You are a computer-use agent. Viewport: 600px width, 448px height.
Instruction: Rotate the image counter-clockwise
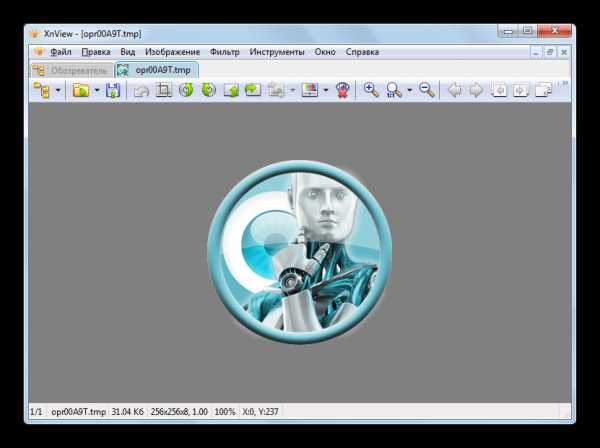tap(186, 90)
